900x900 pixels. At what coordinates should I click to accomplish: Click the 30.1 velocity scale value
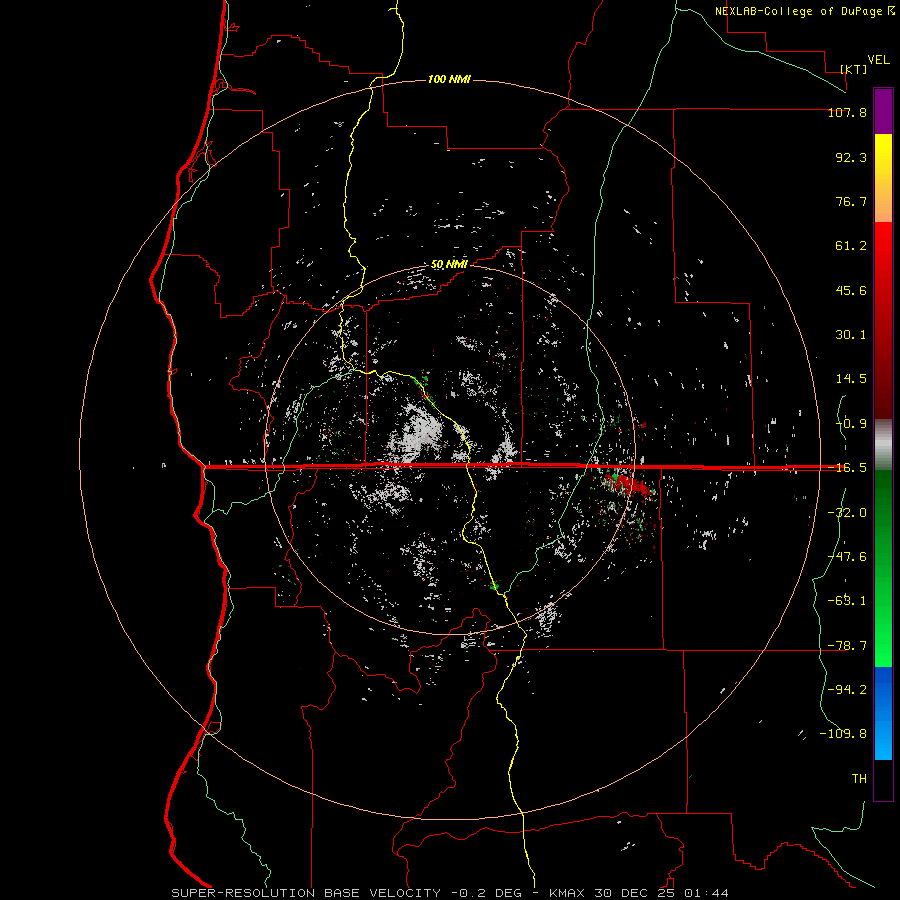click(851, 335)
